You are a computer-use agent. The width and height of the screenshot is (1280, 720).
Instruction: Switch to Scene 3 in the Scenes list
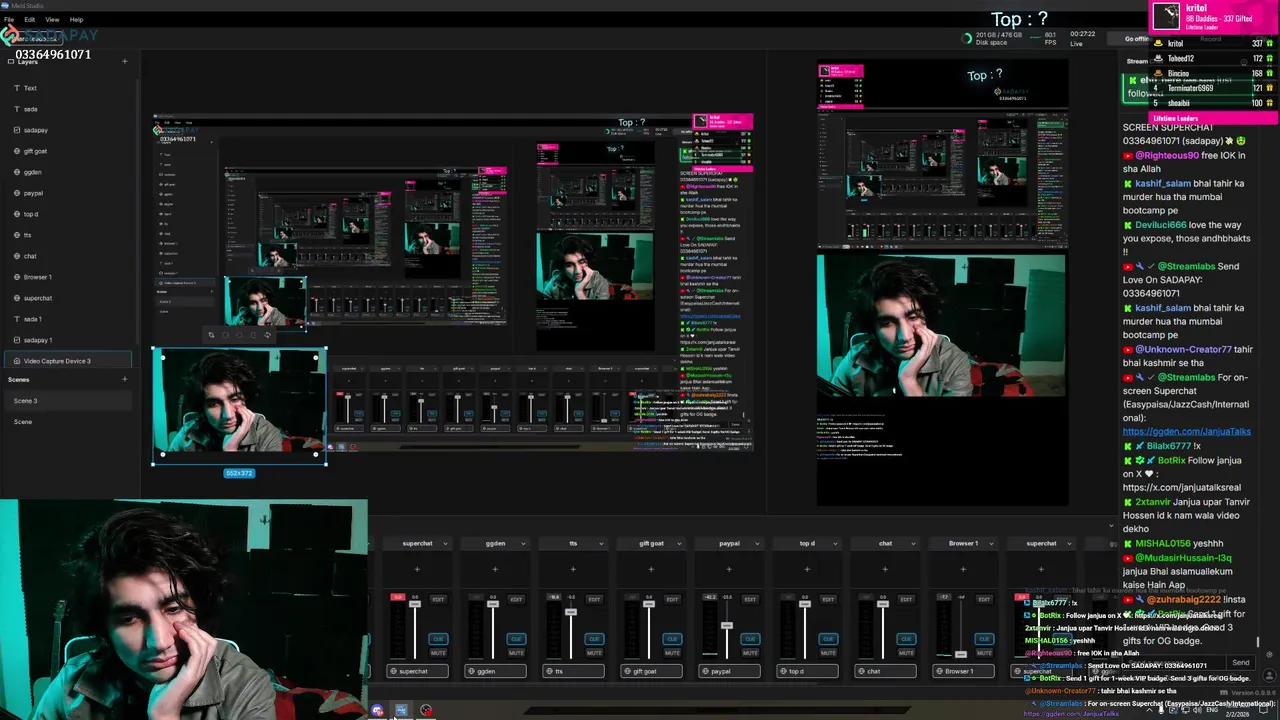tap(66, 401)
